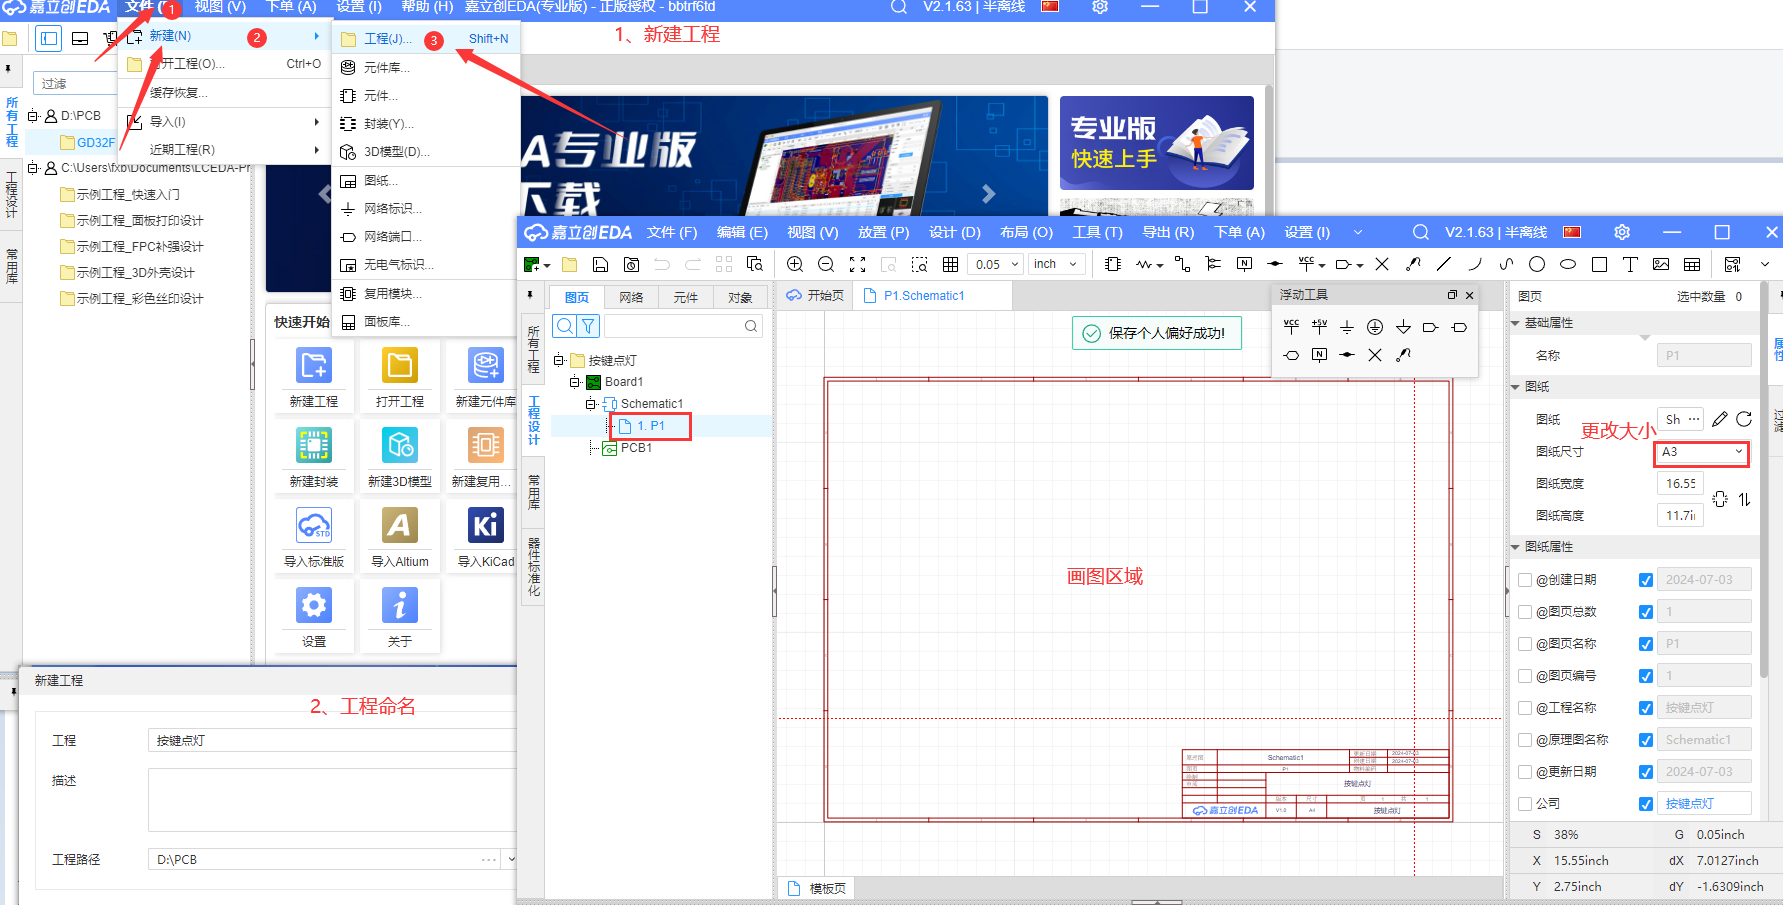This screenshot has width=1783, height=905.
Task: Uncheck the blue checkbox in the @更新日期 row
Action: pyautogui.click(x=1646, y=772)
